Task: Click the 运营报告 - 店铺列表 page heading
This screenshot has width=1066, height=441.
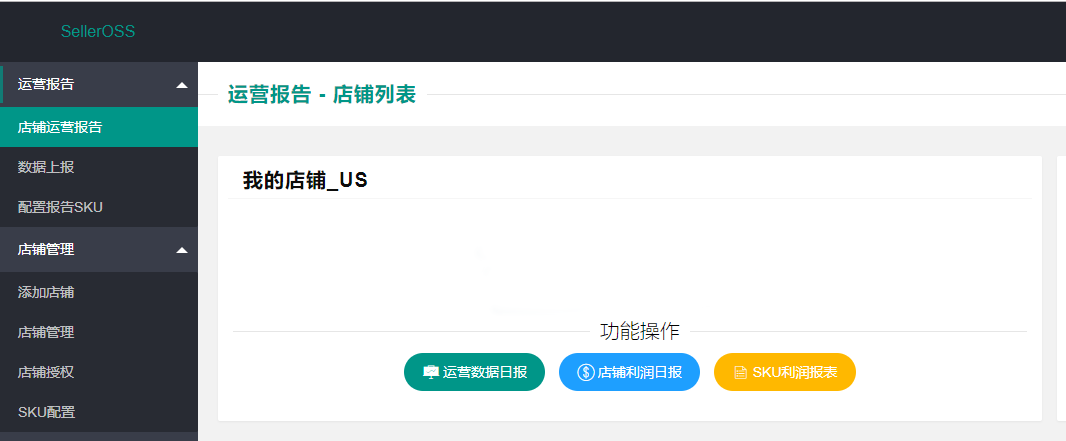Action: 322,94
